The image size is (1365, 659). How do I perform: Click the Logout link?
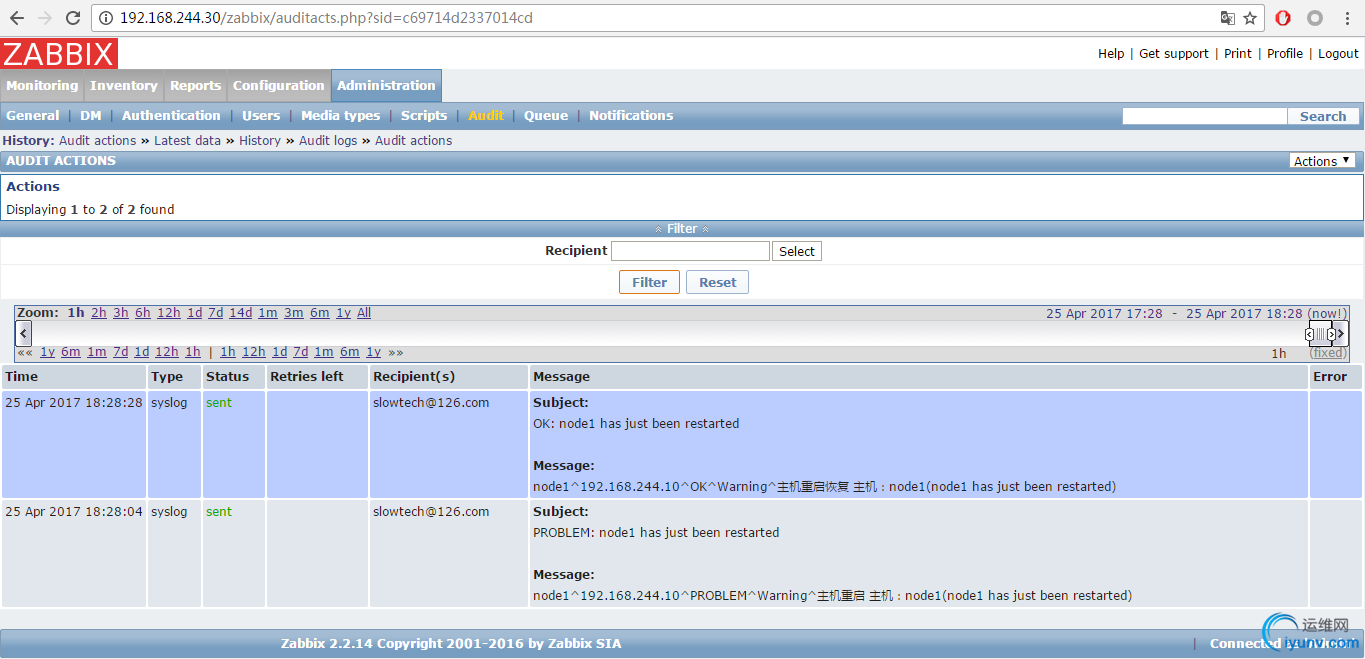1338,54
